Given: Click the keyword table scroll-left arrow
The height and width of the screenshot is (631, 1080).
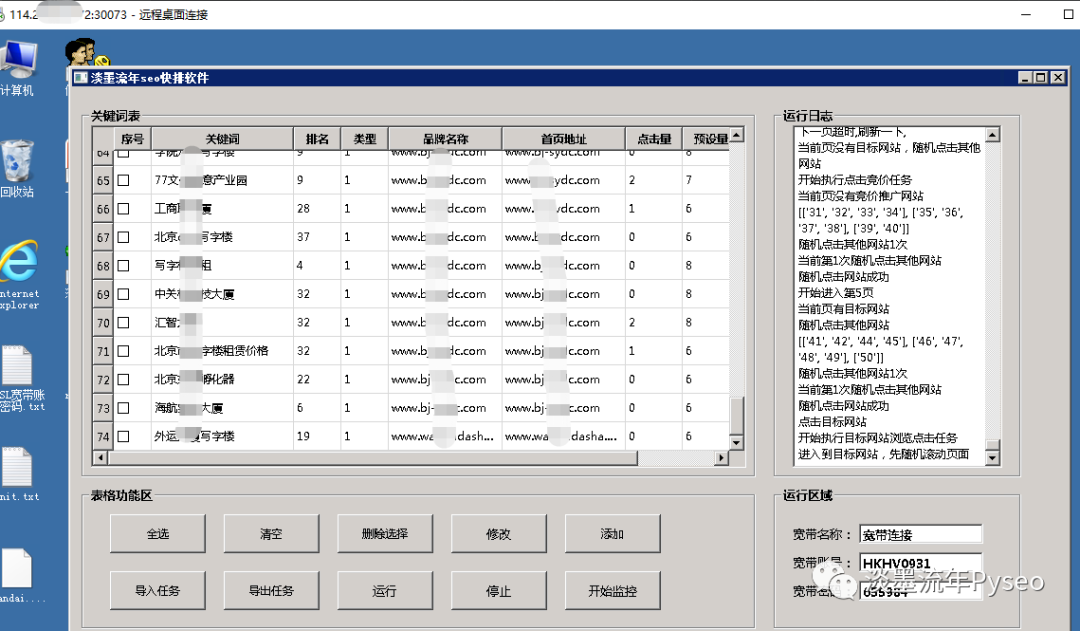Looking at the screenshot, I should point(101,457).
